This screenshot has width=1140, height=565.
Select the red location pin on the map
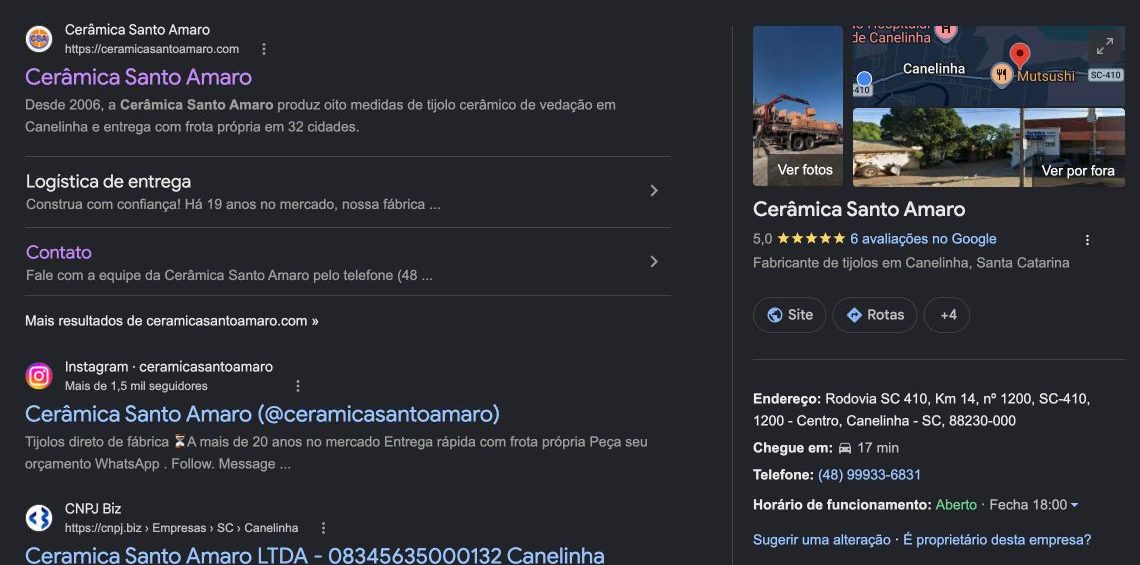tap(1020, 55)
